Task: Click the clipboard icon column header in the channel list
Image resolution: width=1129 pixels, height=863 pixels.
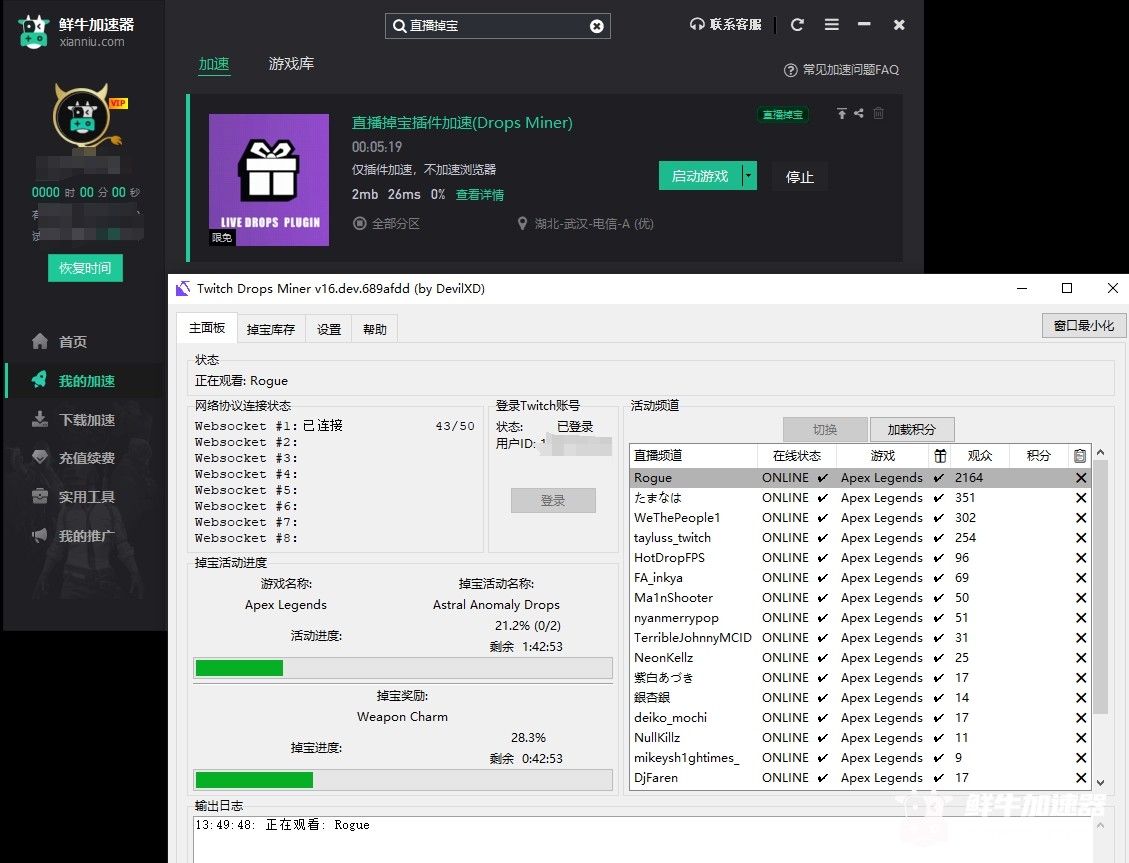Action: click(x=1079, y=456)
